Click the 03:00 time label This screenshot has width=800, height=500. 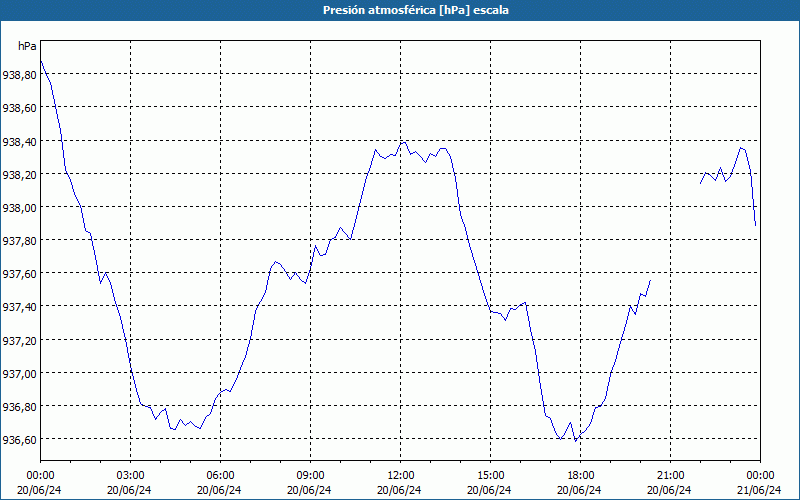click(x=130, y=475)
